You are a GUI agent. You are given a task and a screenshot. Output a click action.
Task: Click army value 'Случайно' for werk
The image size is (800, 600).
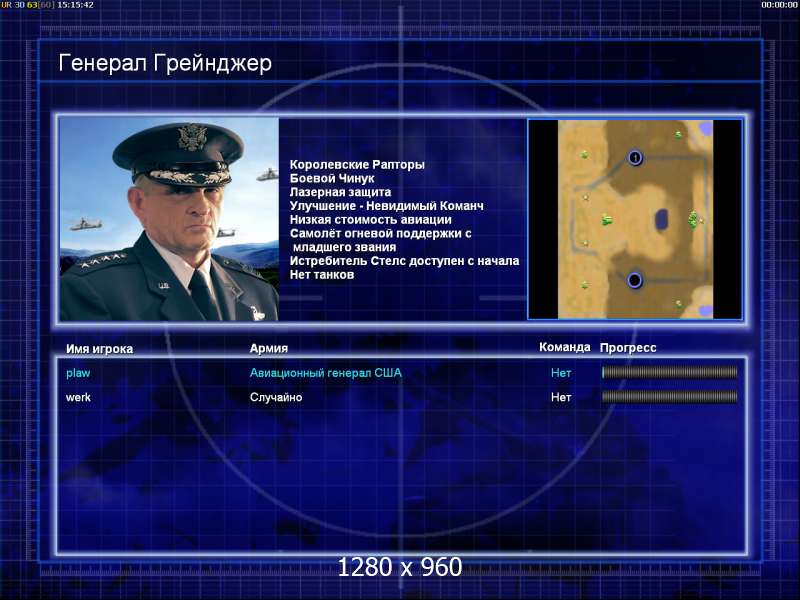tap(276, 397)
